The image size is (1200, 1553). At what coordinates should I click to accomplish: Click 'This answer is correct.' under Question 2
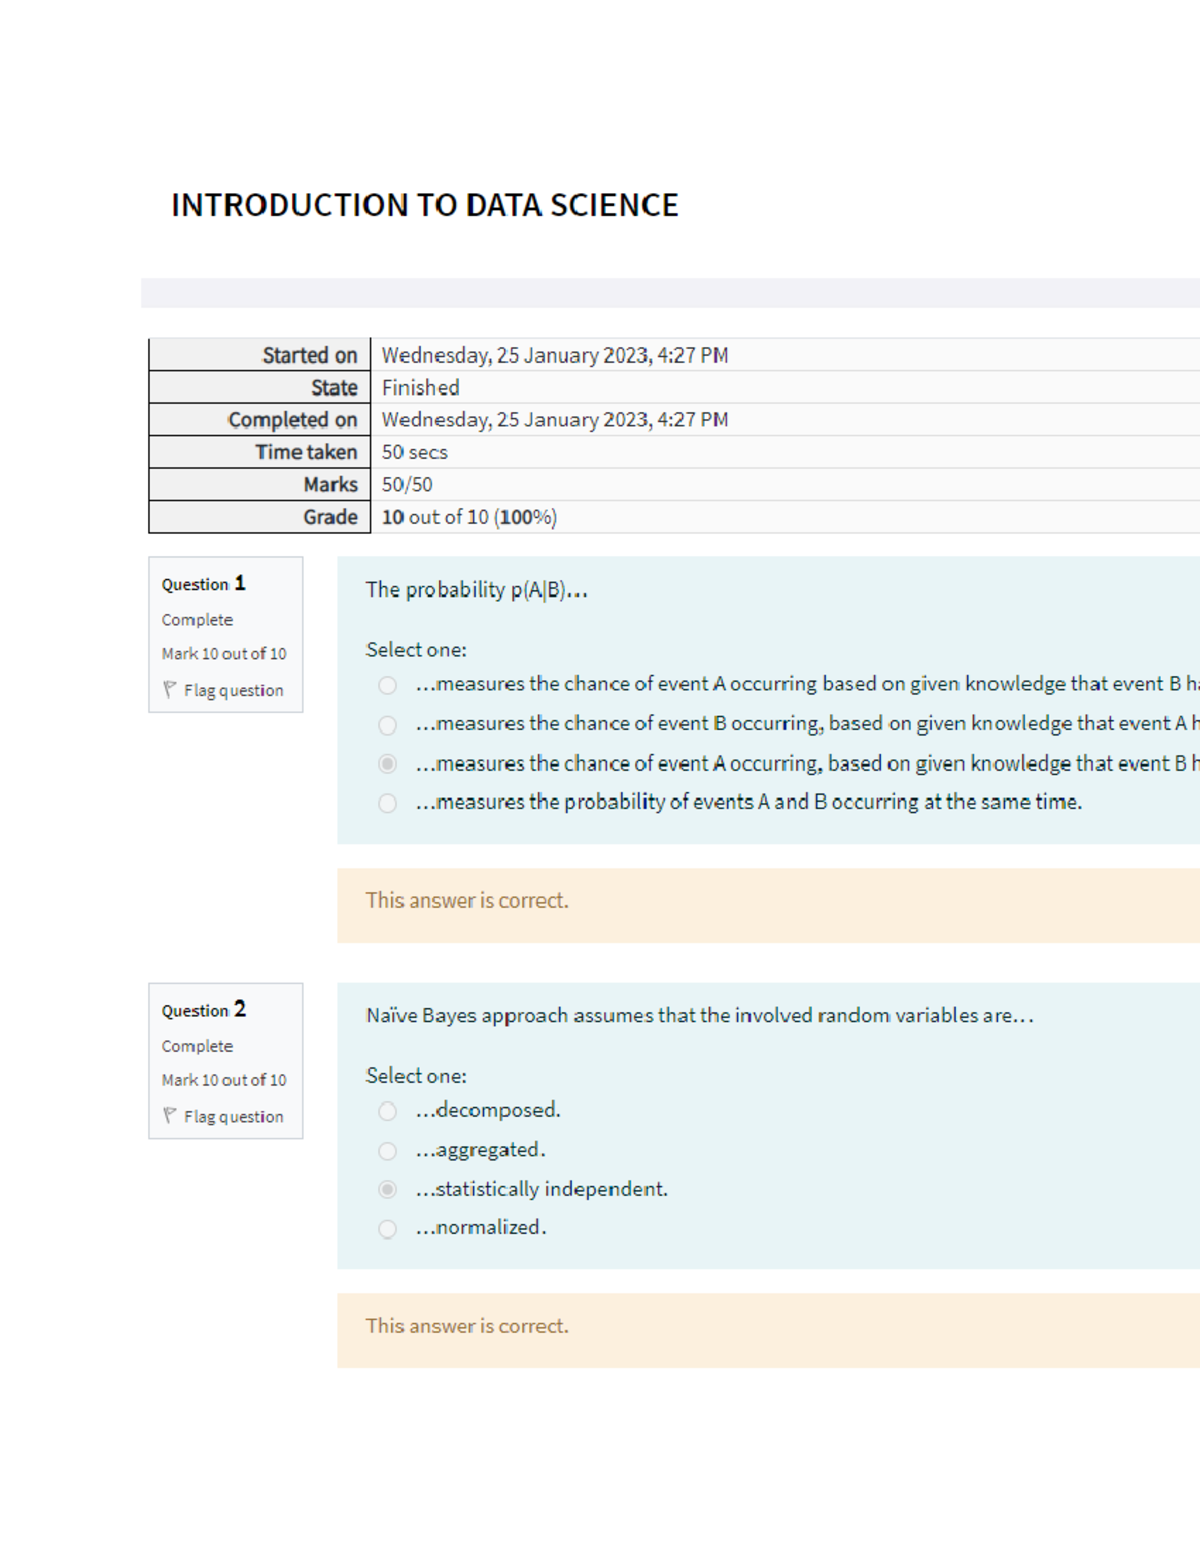[x=467, y=1326]
